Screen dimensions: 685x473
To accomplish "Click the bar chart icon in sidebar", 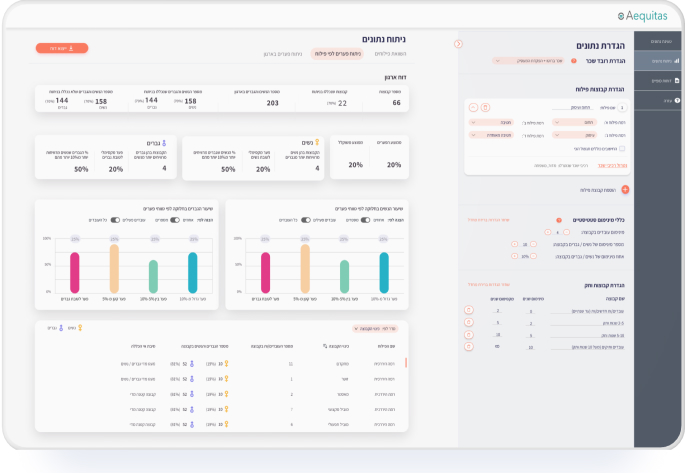I will click(x=677, y=61).
